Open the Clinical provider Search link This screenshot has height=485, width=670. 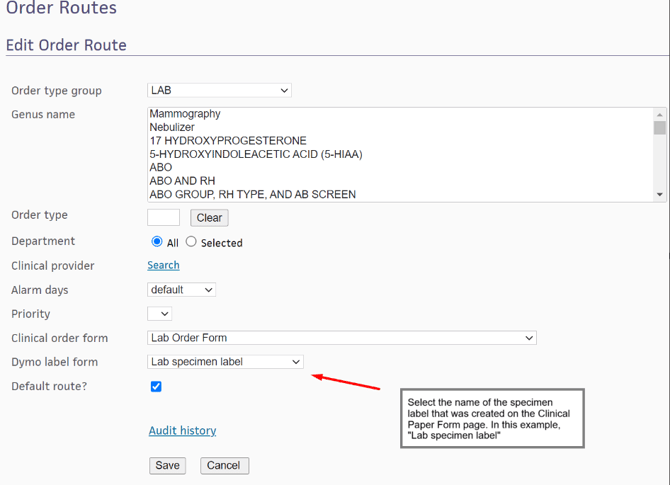tap(163, 266)
